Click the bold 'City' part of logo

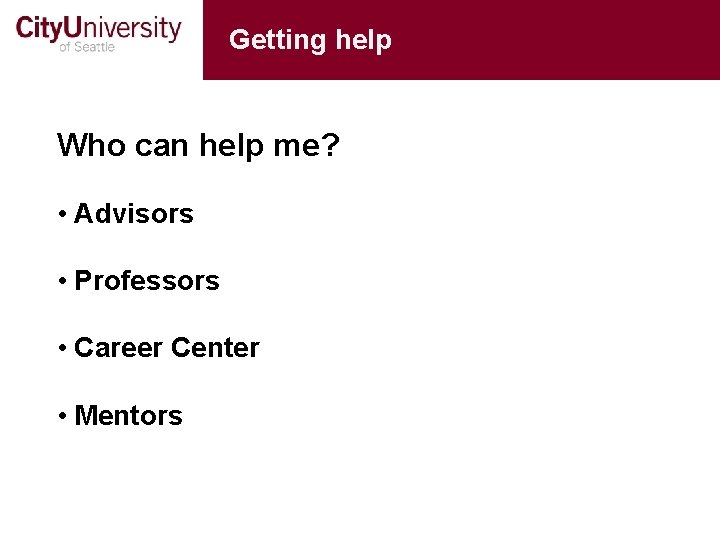click(x=40, y=28)
